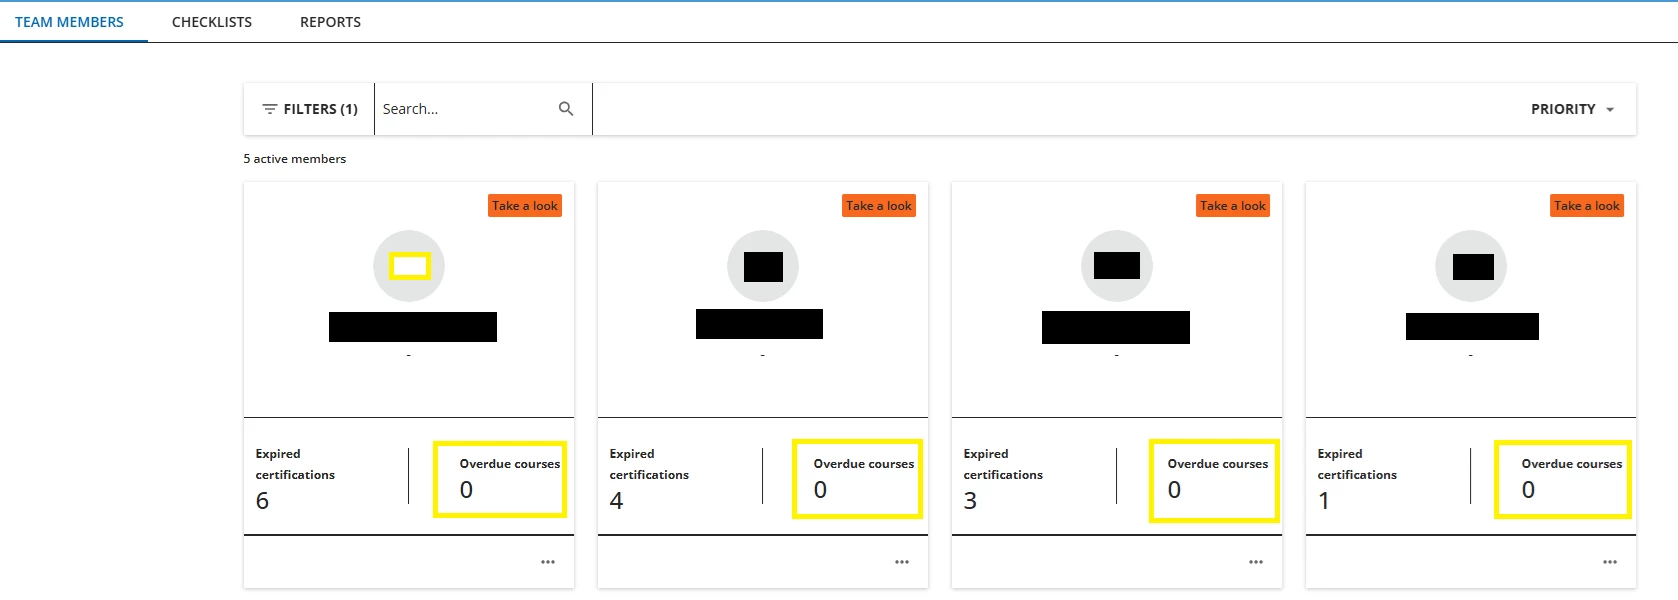
Task: Click the filter lines icon beside Filters
Action: click(269, 109)
